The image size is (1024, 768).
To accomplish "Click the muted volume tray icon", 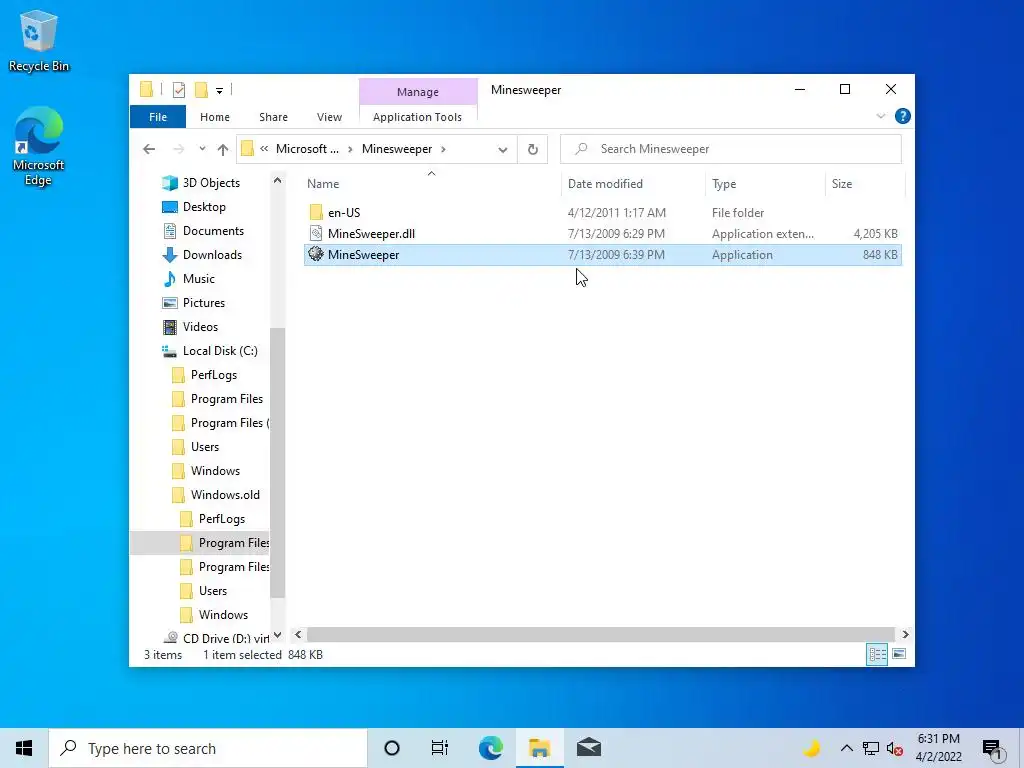I will 895,748.
